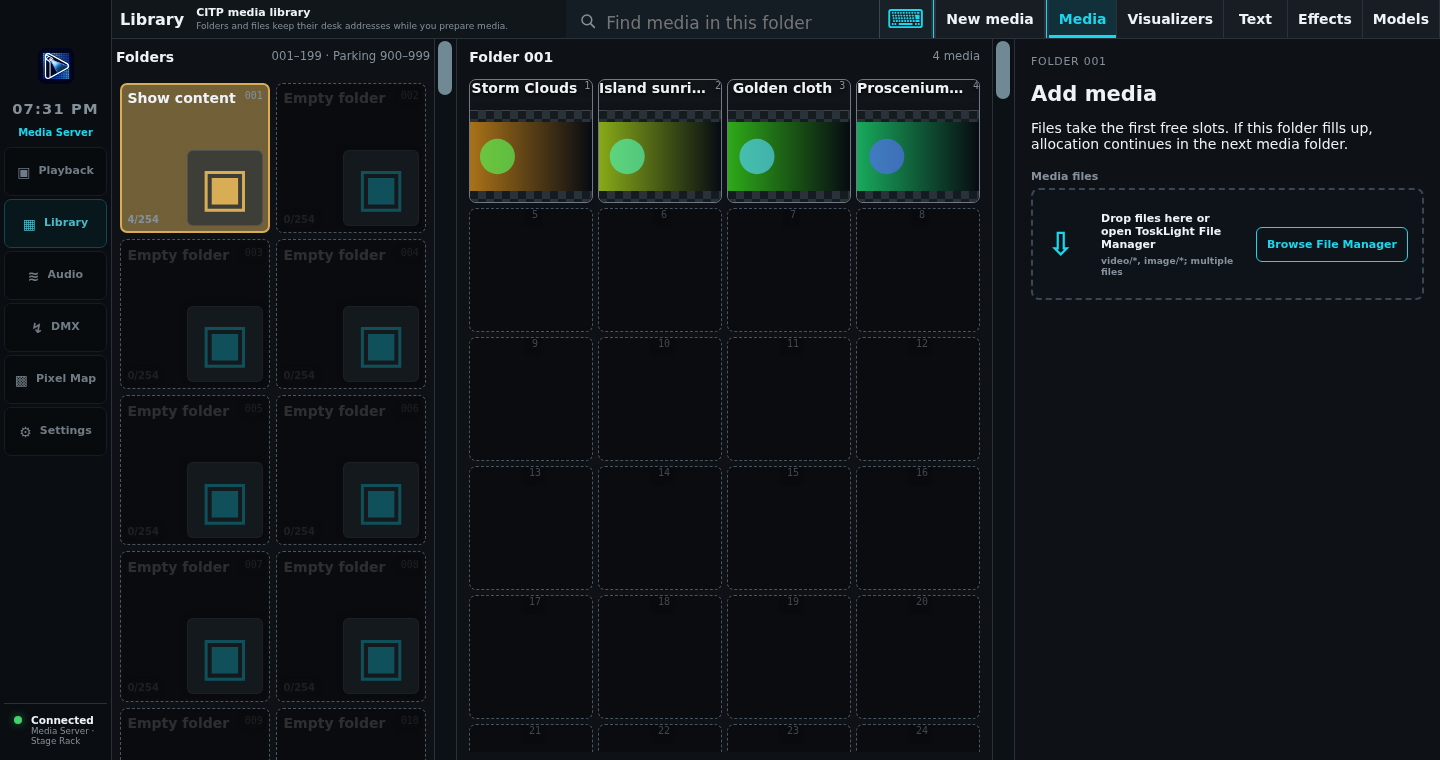
Task: Select the Island sunrise media thumbnail
Action: [660, 141]
